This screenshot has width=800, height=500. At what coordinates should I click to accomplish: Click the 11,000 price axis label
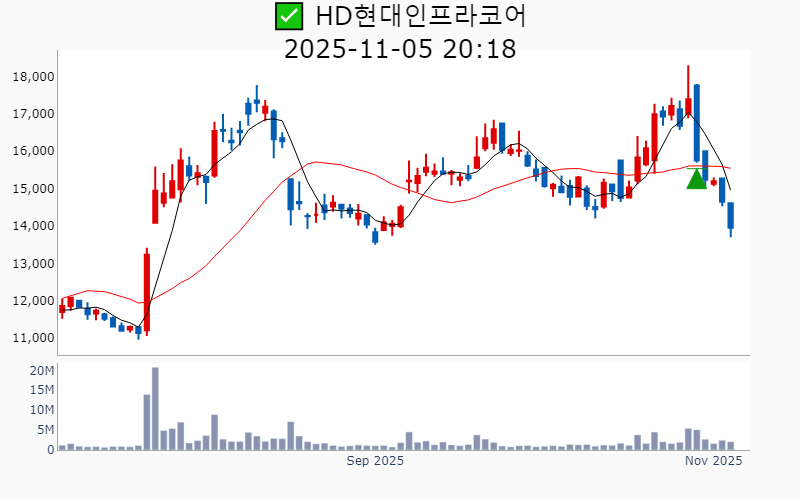33,338
